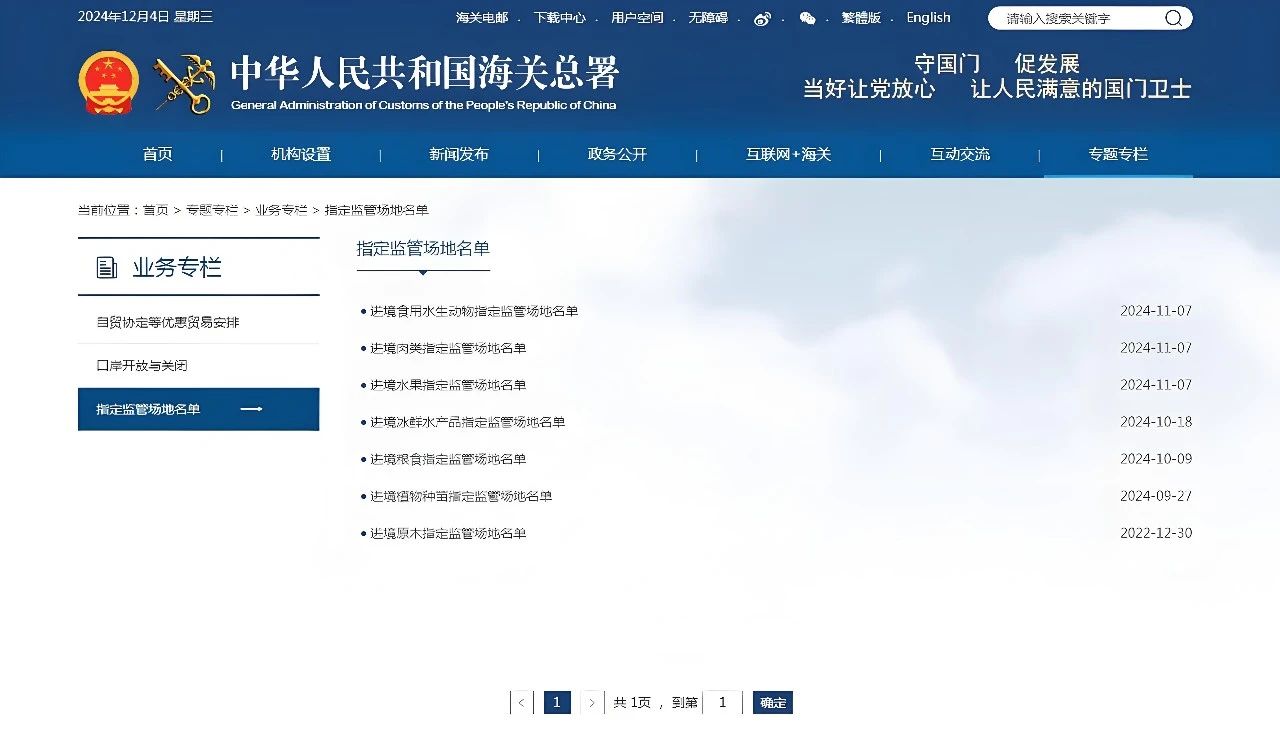Open the 机构设置 navigation menu
1280x734 pixels.
tap(300, 154)
